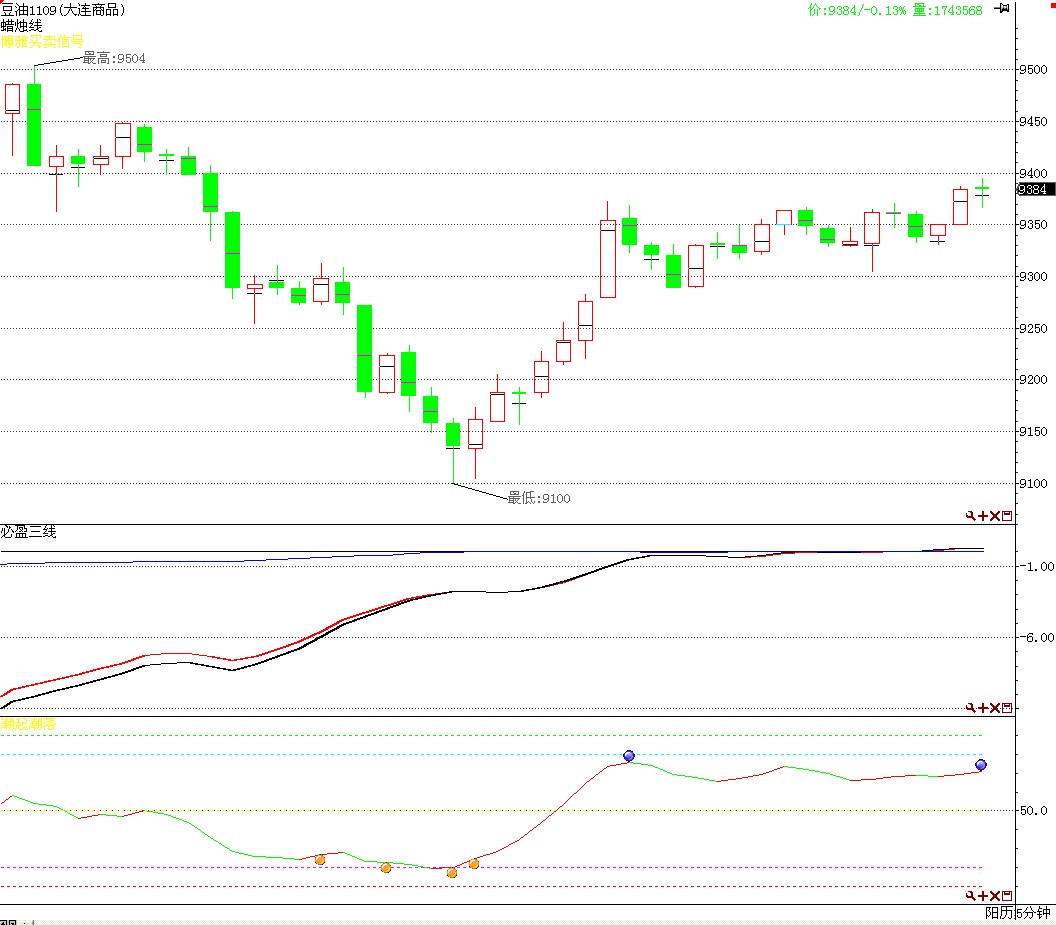Click the 5分钟 period label
This screenshot has height=925, width=1056.
tap(1034, 913)
